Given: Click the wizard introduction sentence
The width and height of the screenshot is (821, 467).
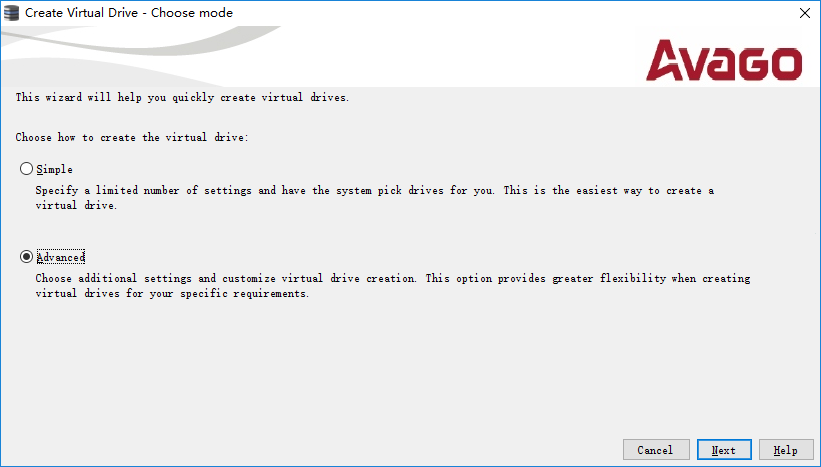Looking at the screenshot, I should pyautogui.click(x=182, y=98).
